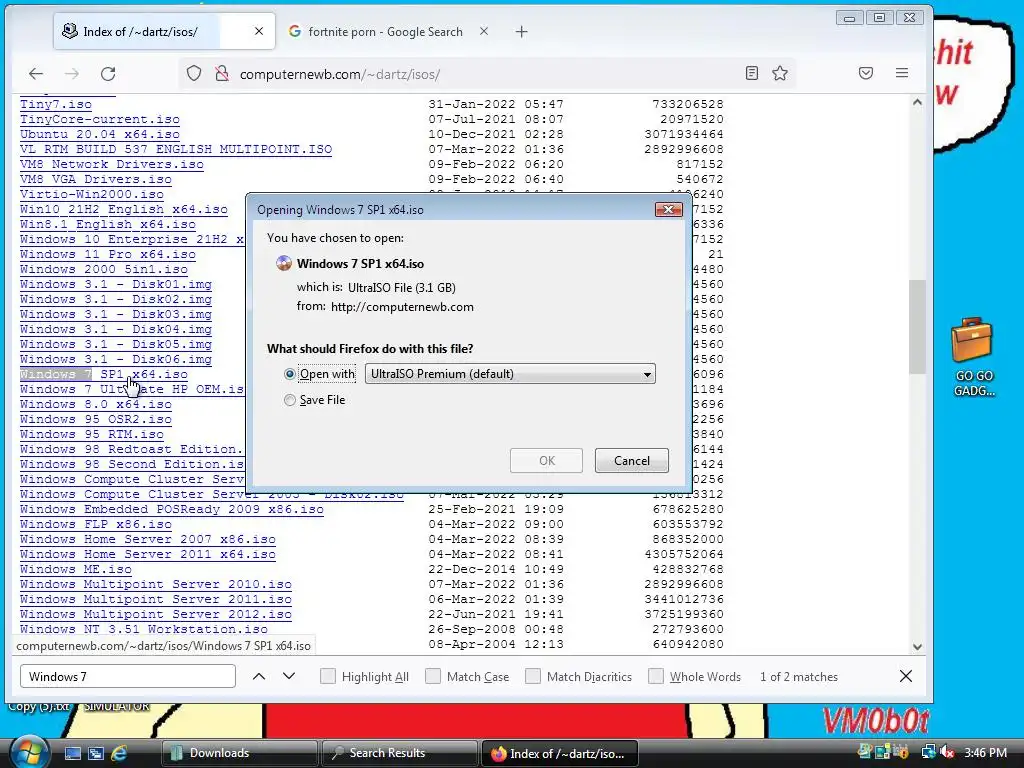Toggle reader view icon
This screenshot has height=768, width=1024.
752,73
